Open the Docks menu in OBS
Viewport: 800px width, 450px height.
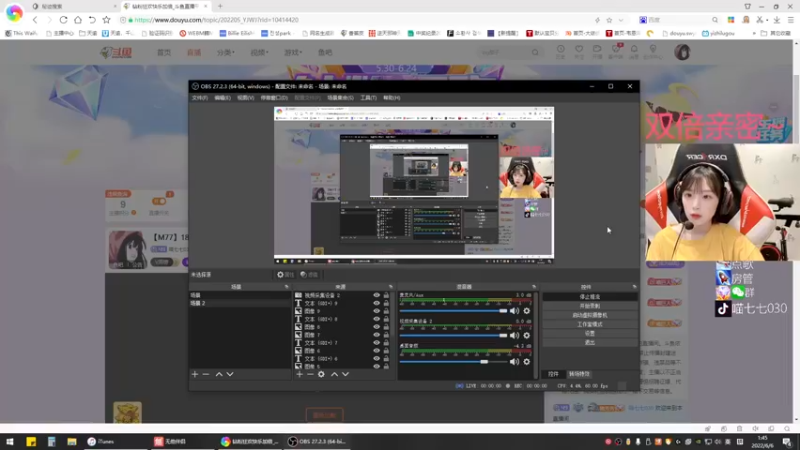click(x=274, y=97)
